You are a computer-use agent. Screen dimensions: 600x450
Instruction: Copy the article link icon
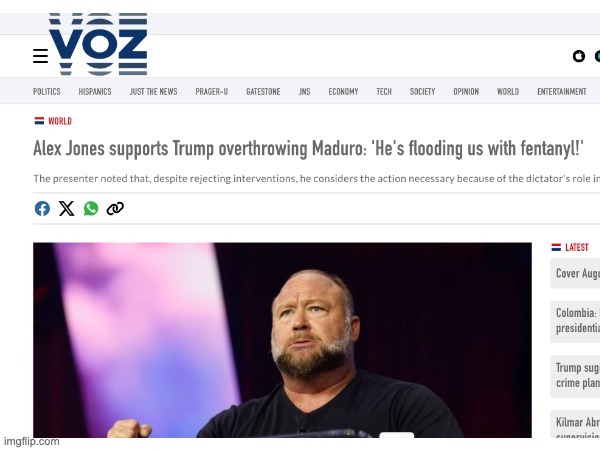(x=115, y=209)
